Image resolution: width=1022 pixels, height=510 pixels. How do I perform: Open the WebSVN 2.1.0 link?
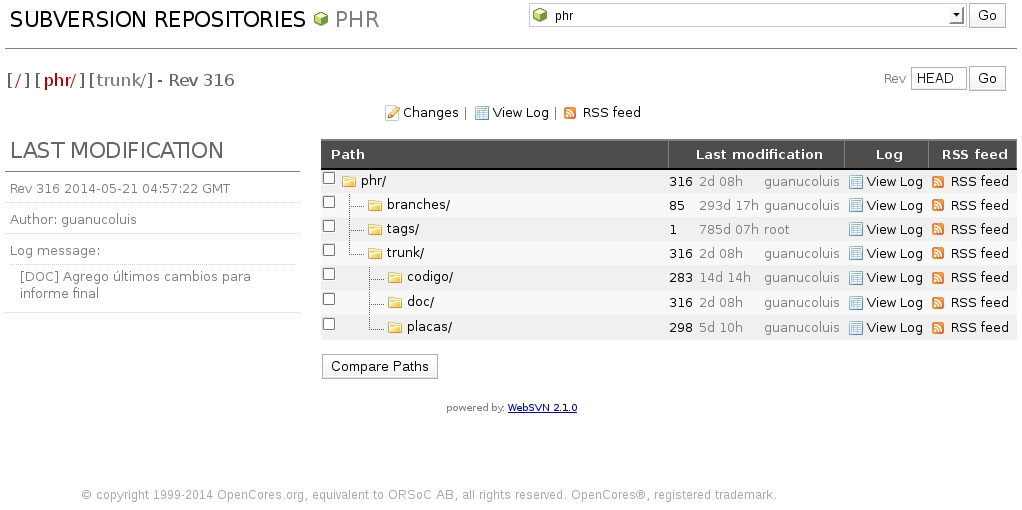click(x=542, y=408)
